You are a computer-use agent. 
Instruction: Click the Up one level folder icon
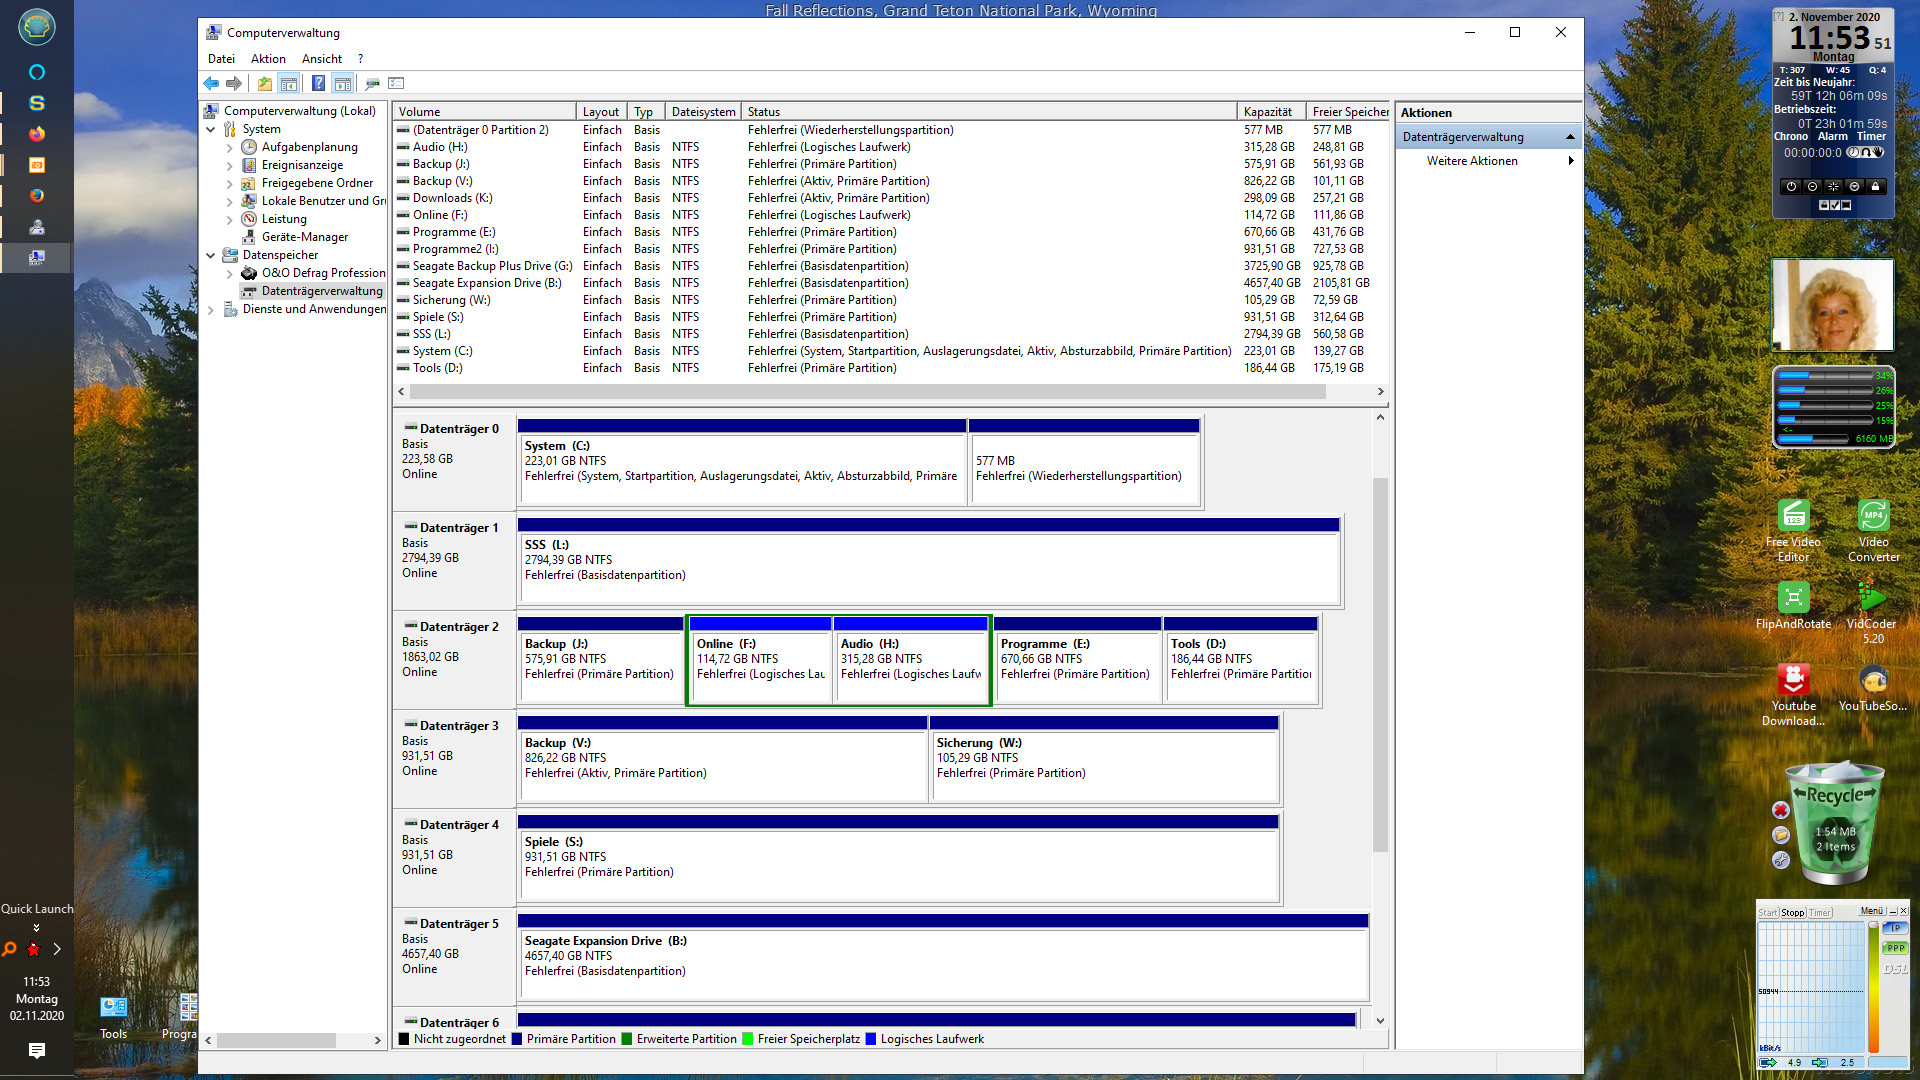tap(264, 83)
